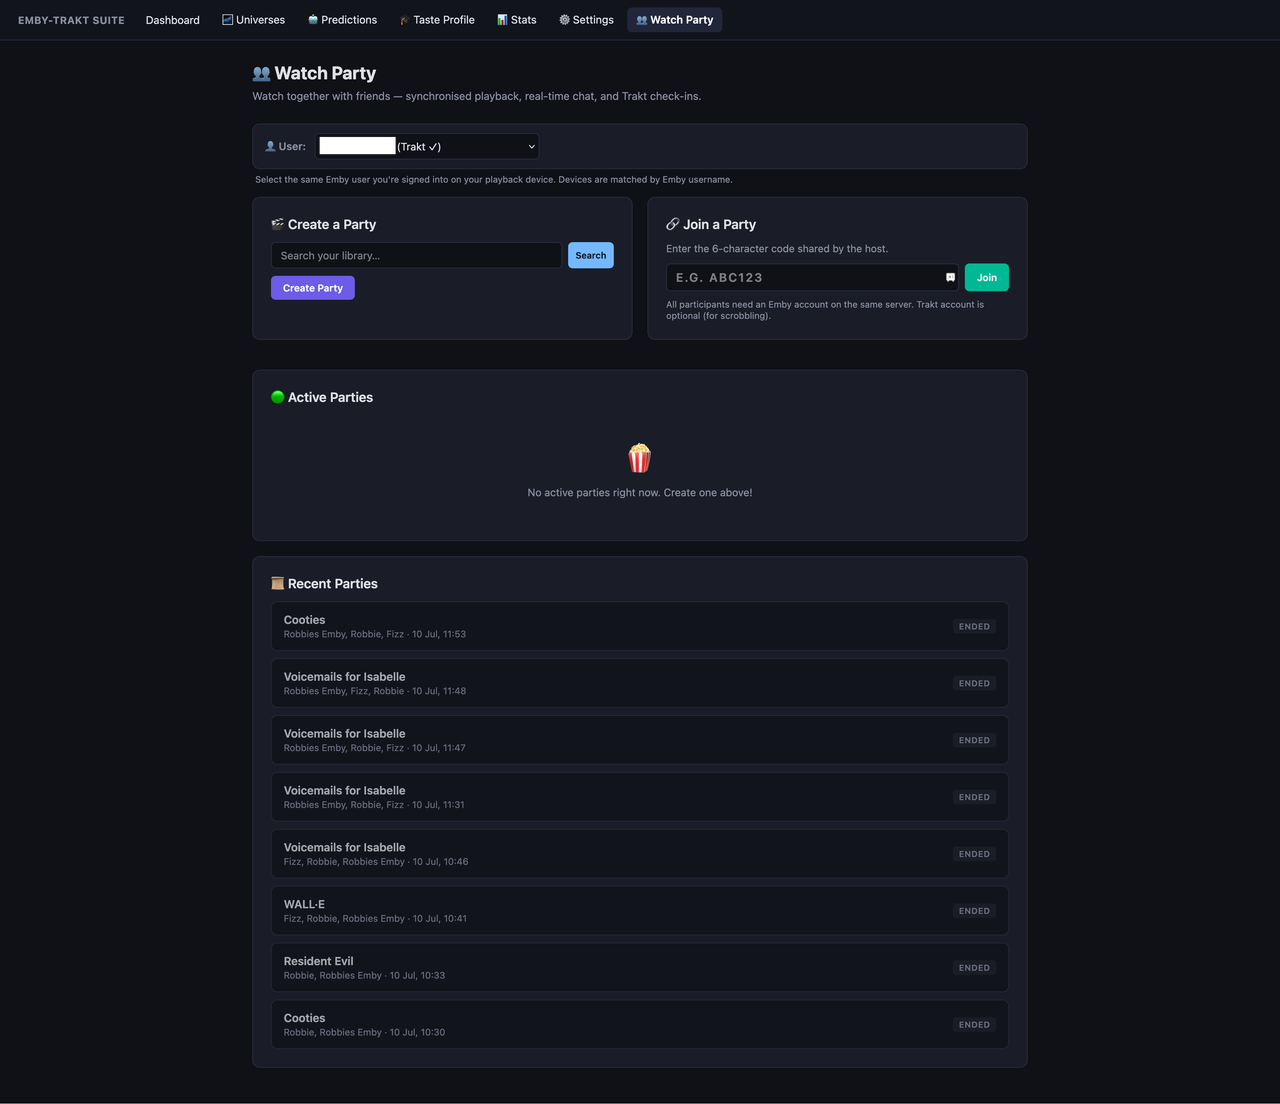Click the popcorn icon in Active Parties
The width and height of the screenshot is (1280, 1104).
(640, 458)
